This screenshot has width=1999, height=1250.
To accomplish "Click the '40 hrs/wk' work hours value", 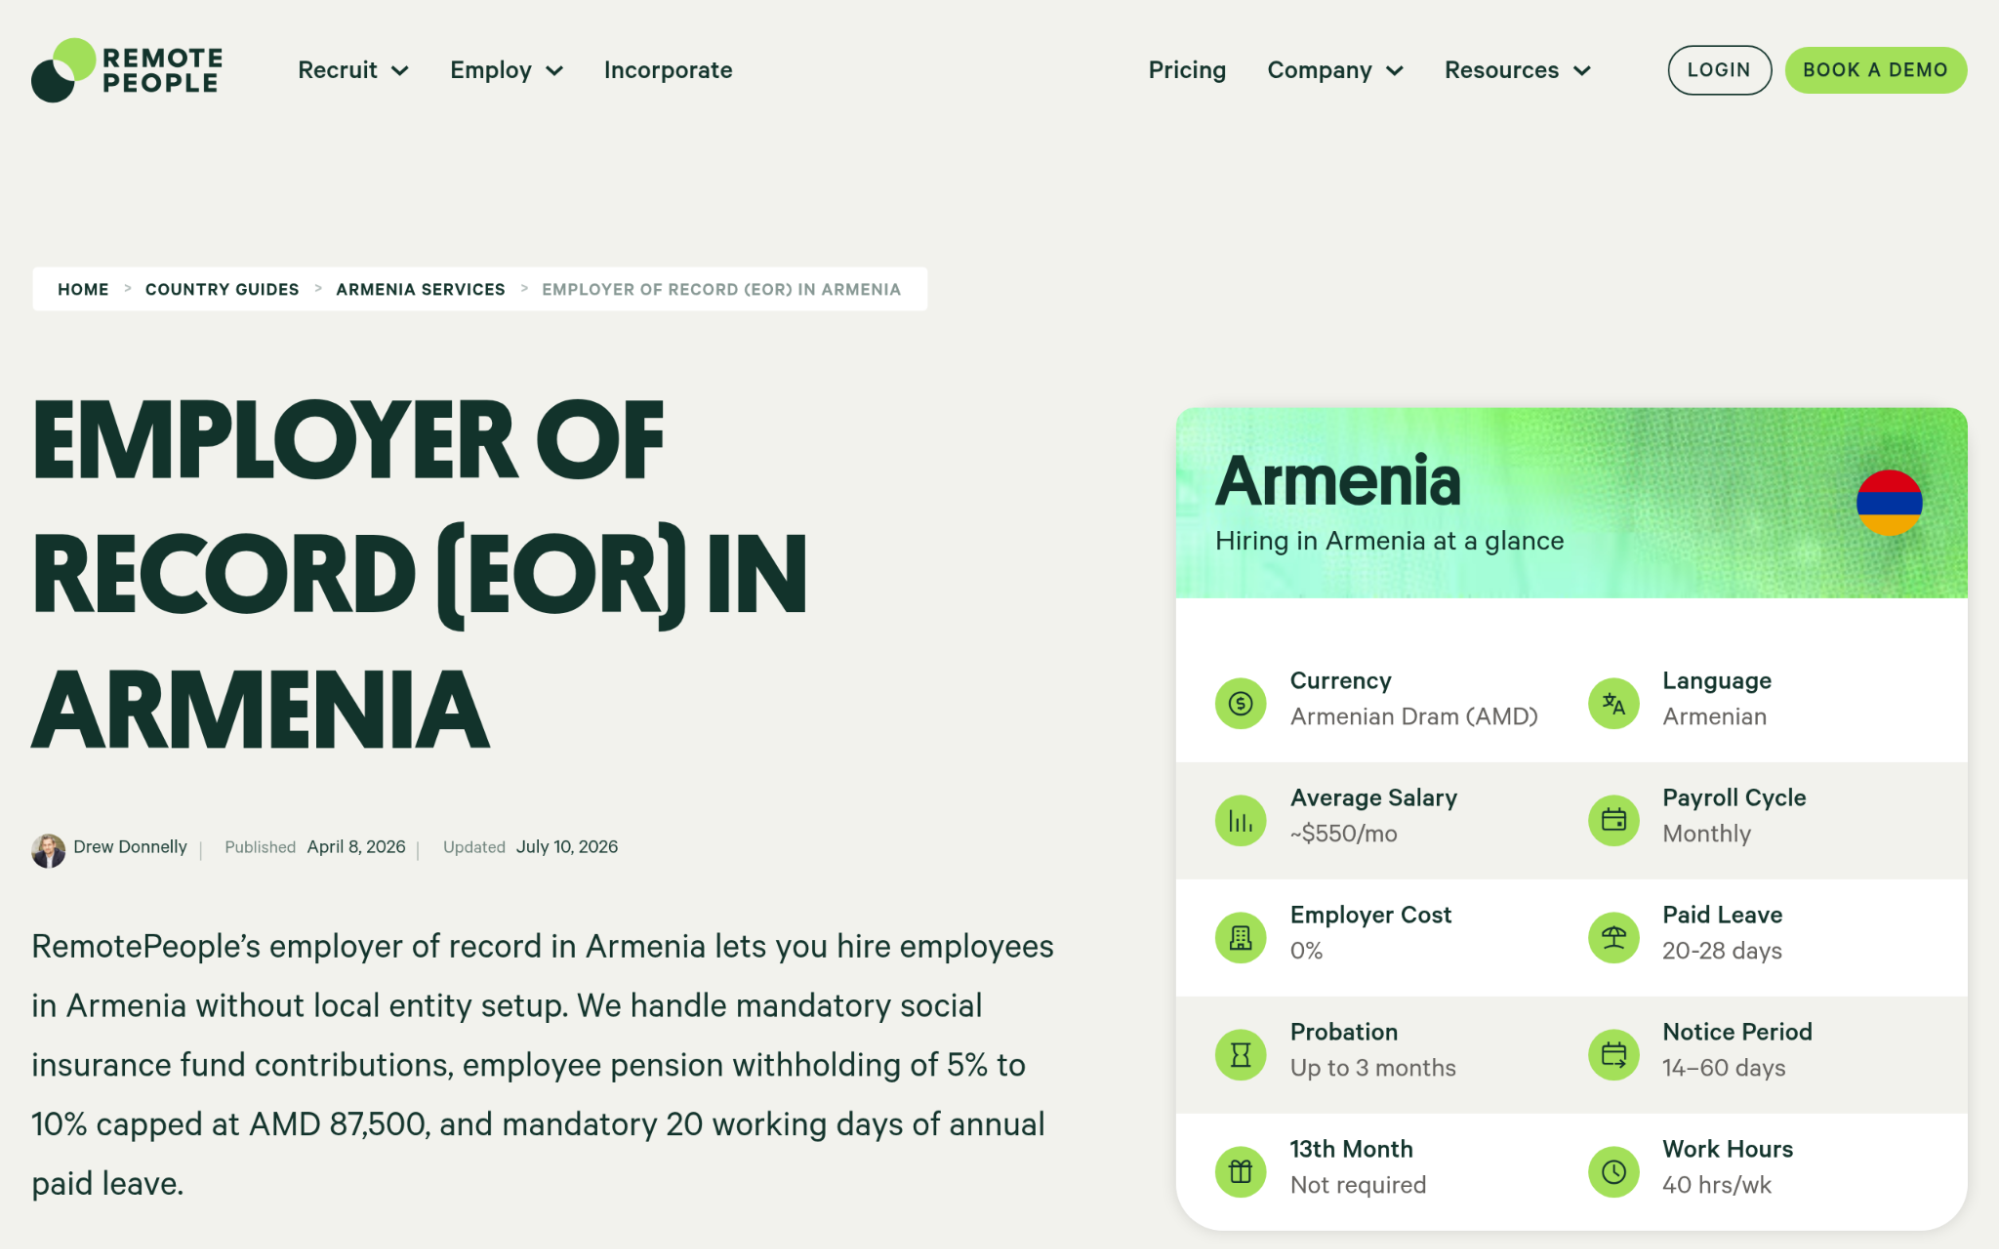I will [x=1716, y=1185].
